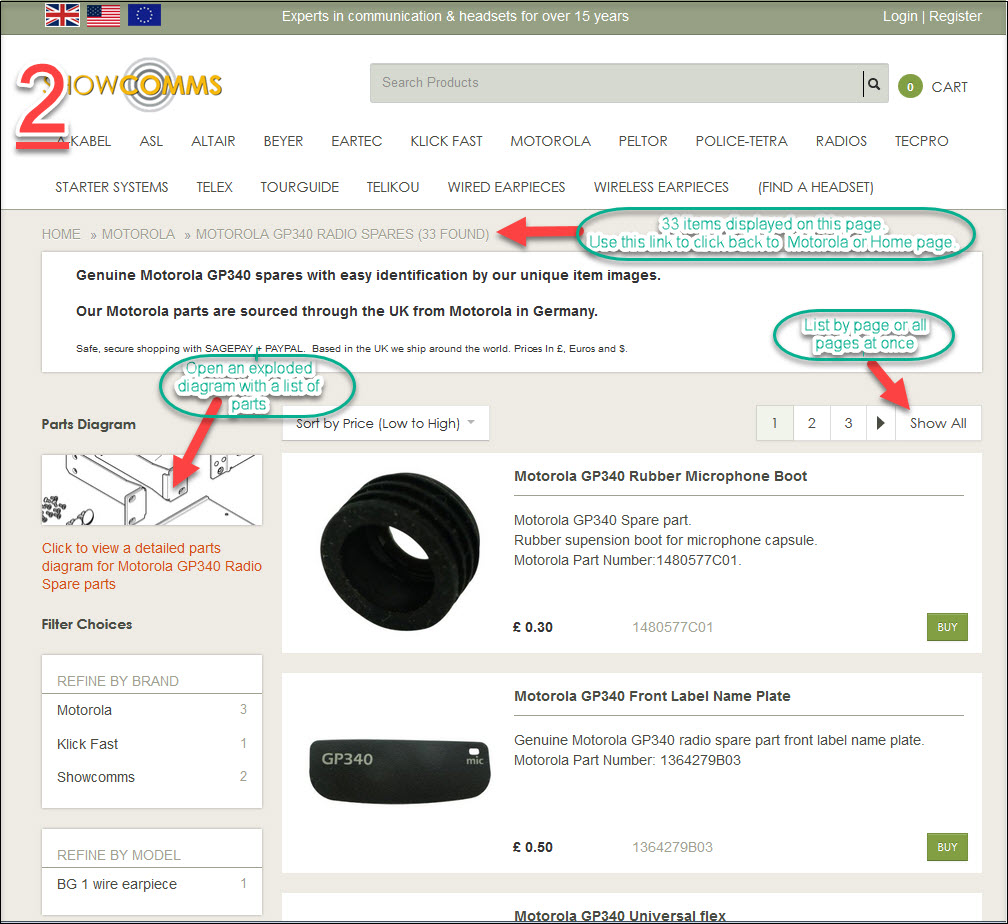Click the search magnifier icon
The image size is (1008, 924).
pyautogui.click(x=874, y=84)
